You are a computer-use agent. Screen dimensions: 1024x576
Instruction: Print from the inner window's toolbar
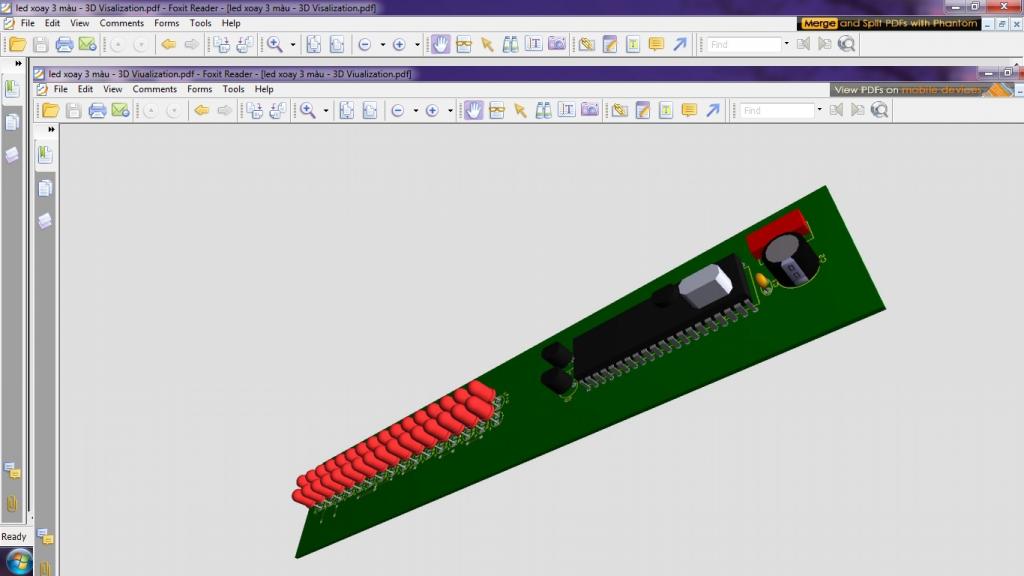(x=97, y=110)
